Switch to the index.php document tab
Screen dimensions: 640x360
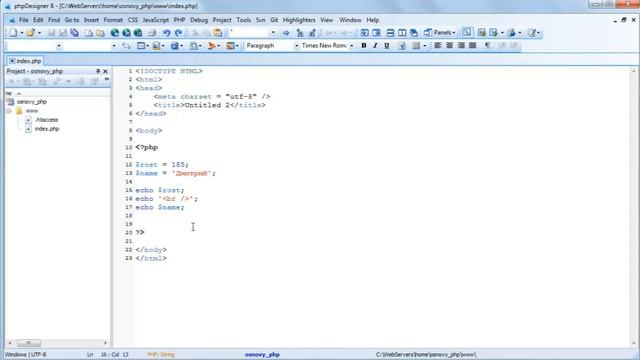pos(25,61)
